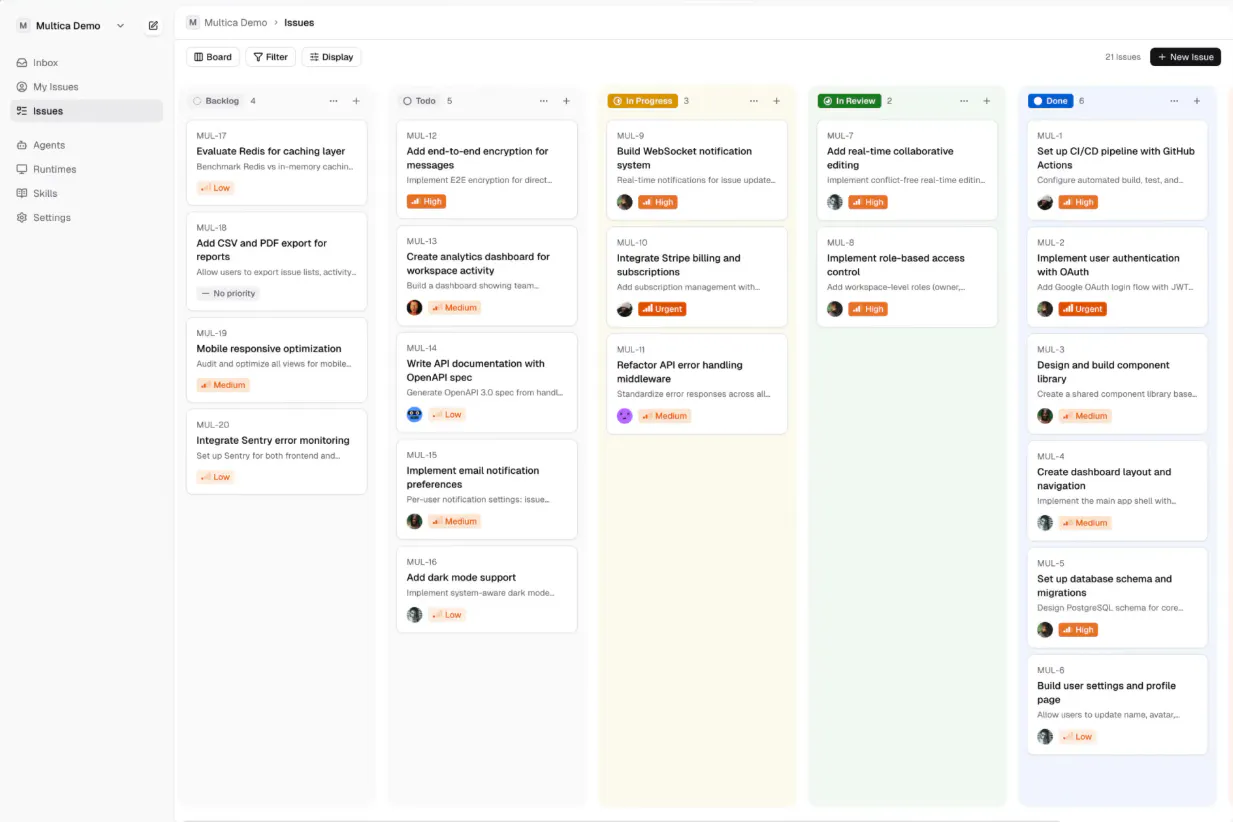Viewport: 1233px width, 822px height.
Task: Add an issue to In Review column
Action: (986, 101)
